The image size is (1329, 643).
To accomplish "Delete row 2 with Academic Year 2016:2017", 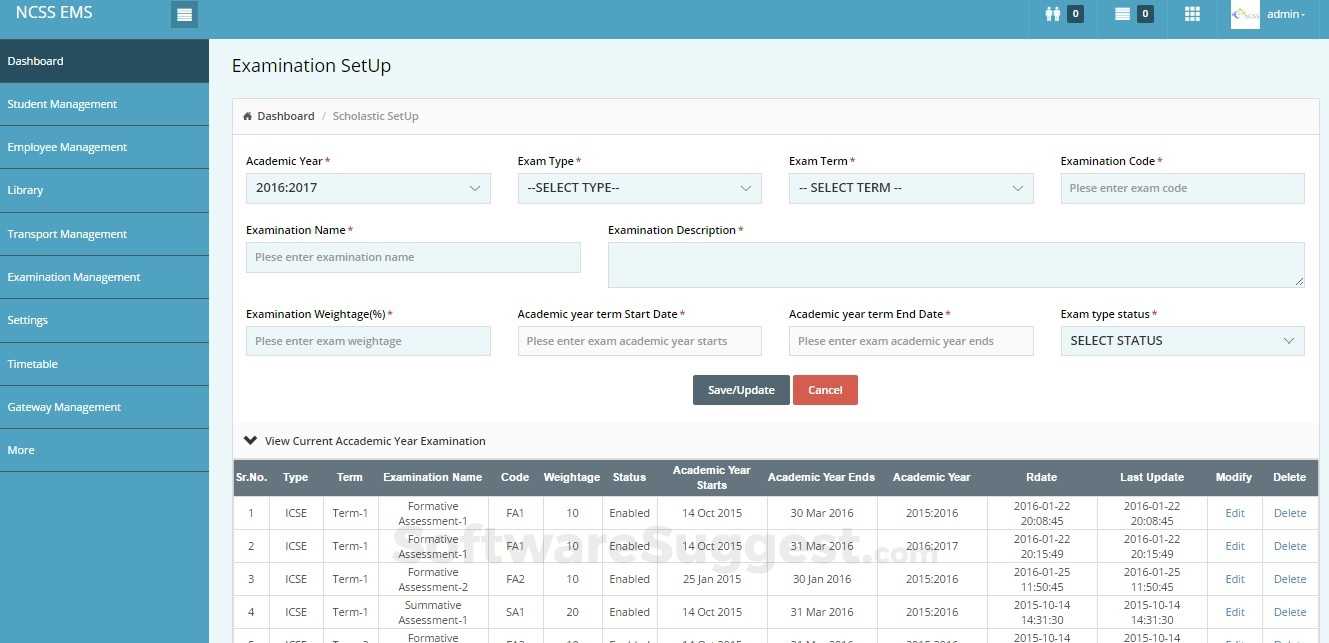I will click(1290, 546).
